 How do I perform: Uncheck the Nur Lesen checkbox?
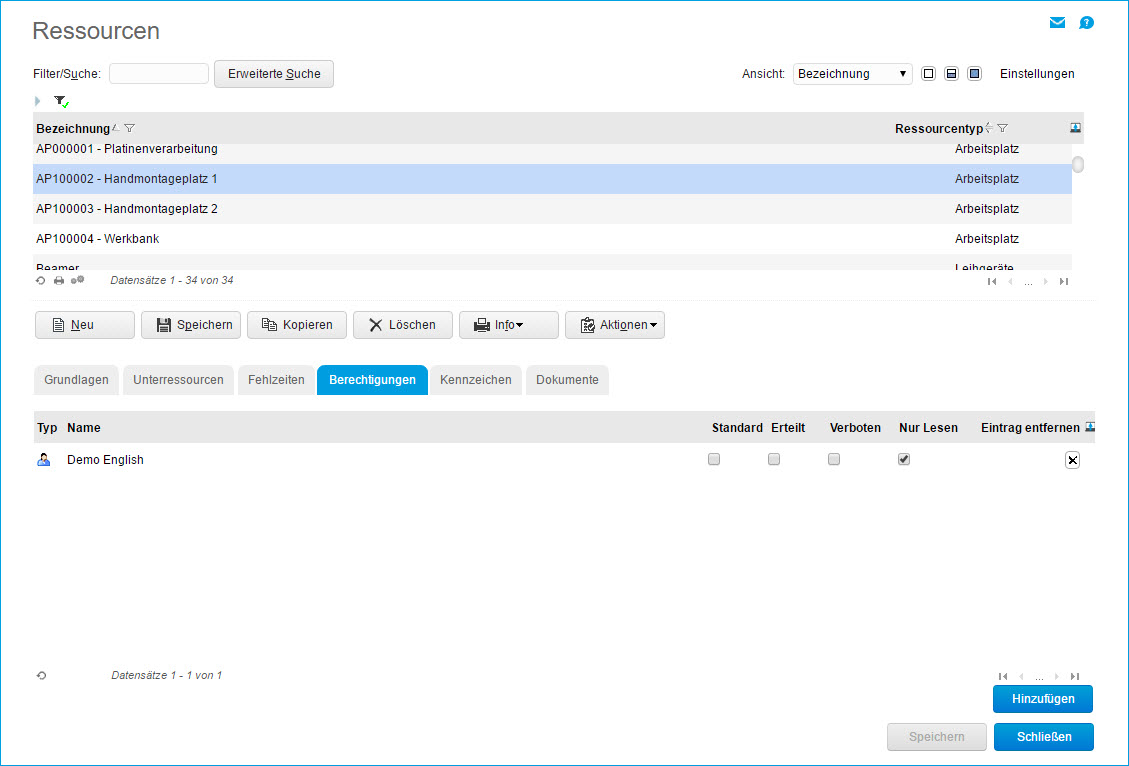904,460
